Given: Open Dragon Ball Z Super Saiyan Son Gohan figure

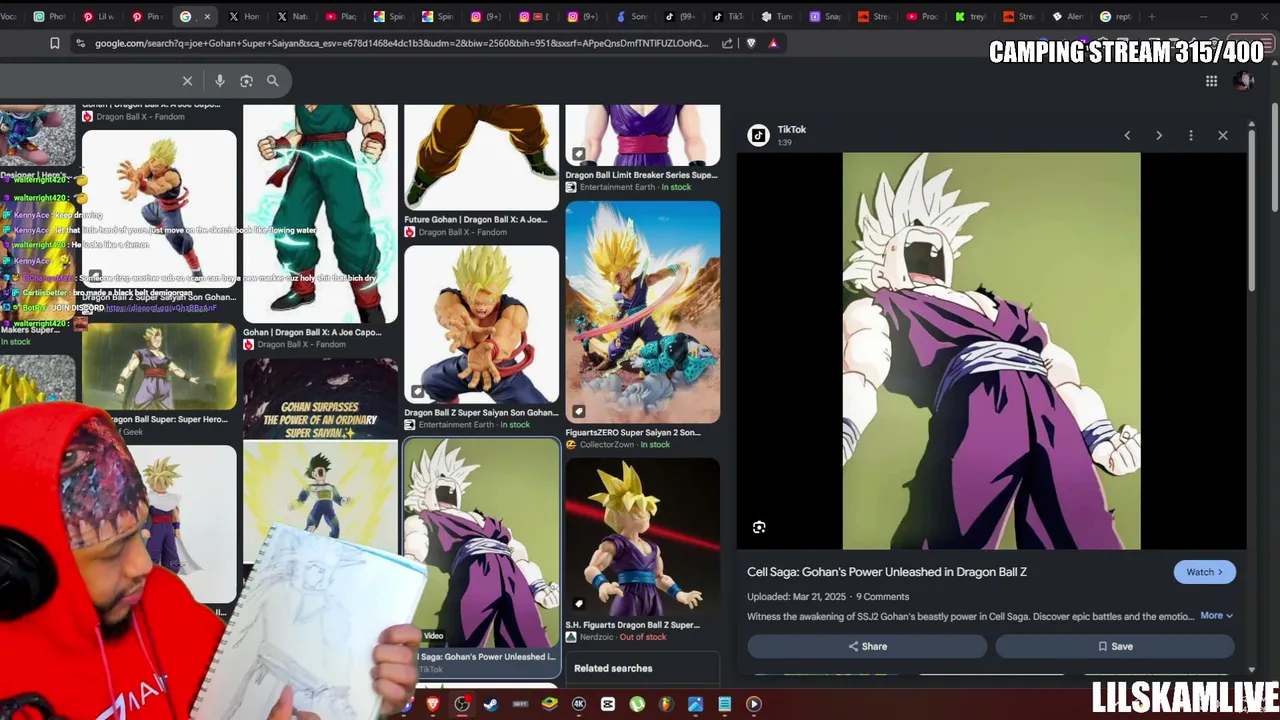Looking at the screenshot, I should click(481, 338).
